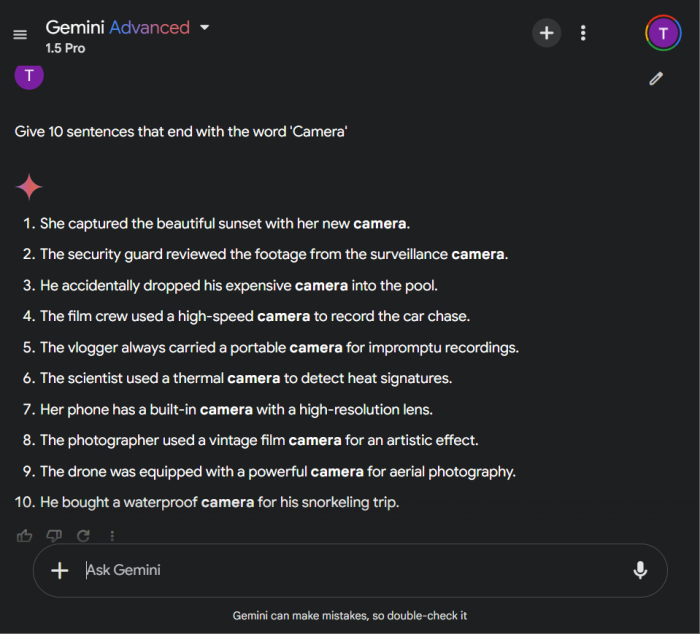Click the prompt text 'Give 10 sentences'
This screenshot has height=634, width=700.
[181, 132]
